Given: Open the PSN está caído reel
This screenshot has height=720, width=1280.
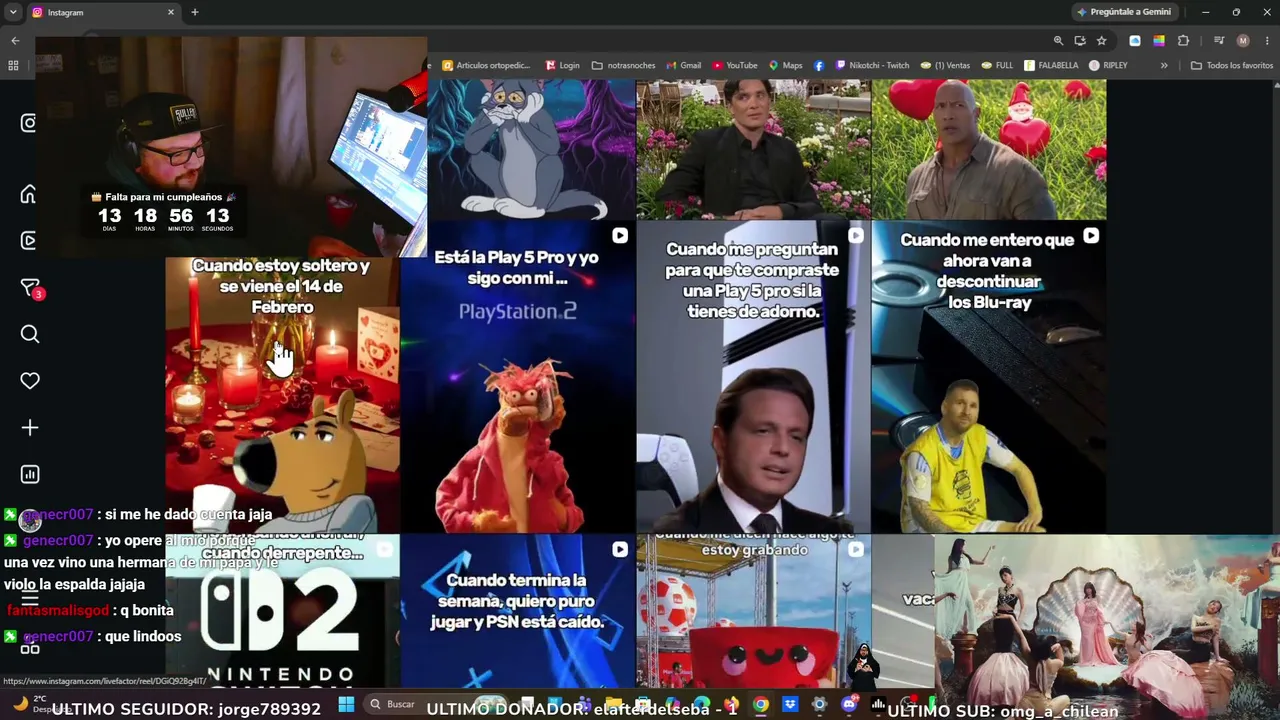Looking at the screenshot, I should coord(517,611).
